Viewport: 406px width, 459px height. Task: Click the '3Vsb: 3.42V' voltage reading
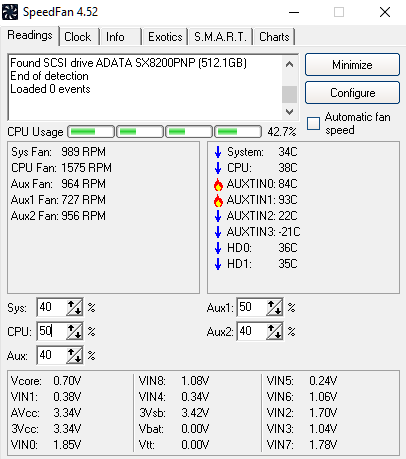pyautogui.click(x=174, y=413)
